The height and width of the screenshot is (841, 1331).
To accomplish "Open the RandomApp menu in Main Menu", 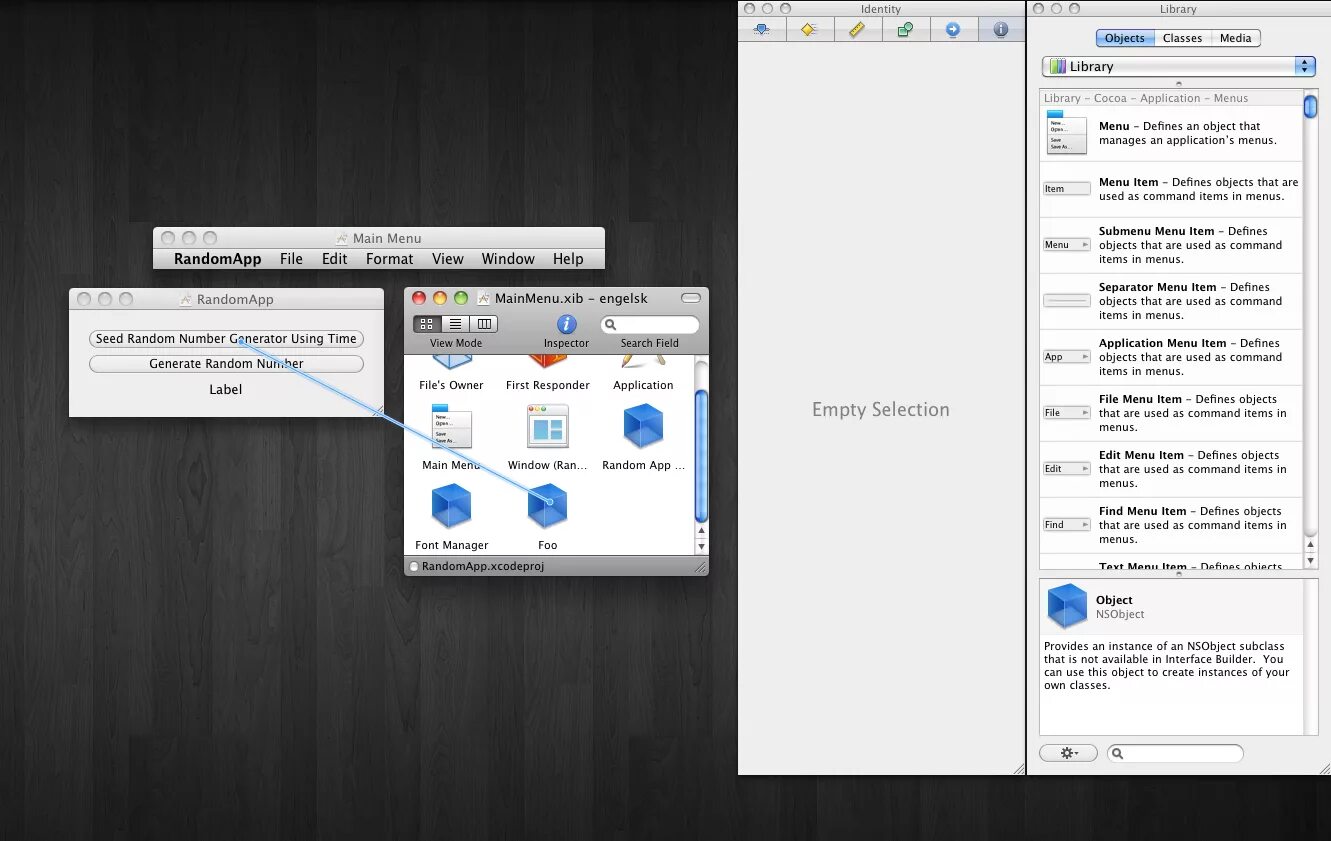I will [x=217, y=259].
